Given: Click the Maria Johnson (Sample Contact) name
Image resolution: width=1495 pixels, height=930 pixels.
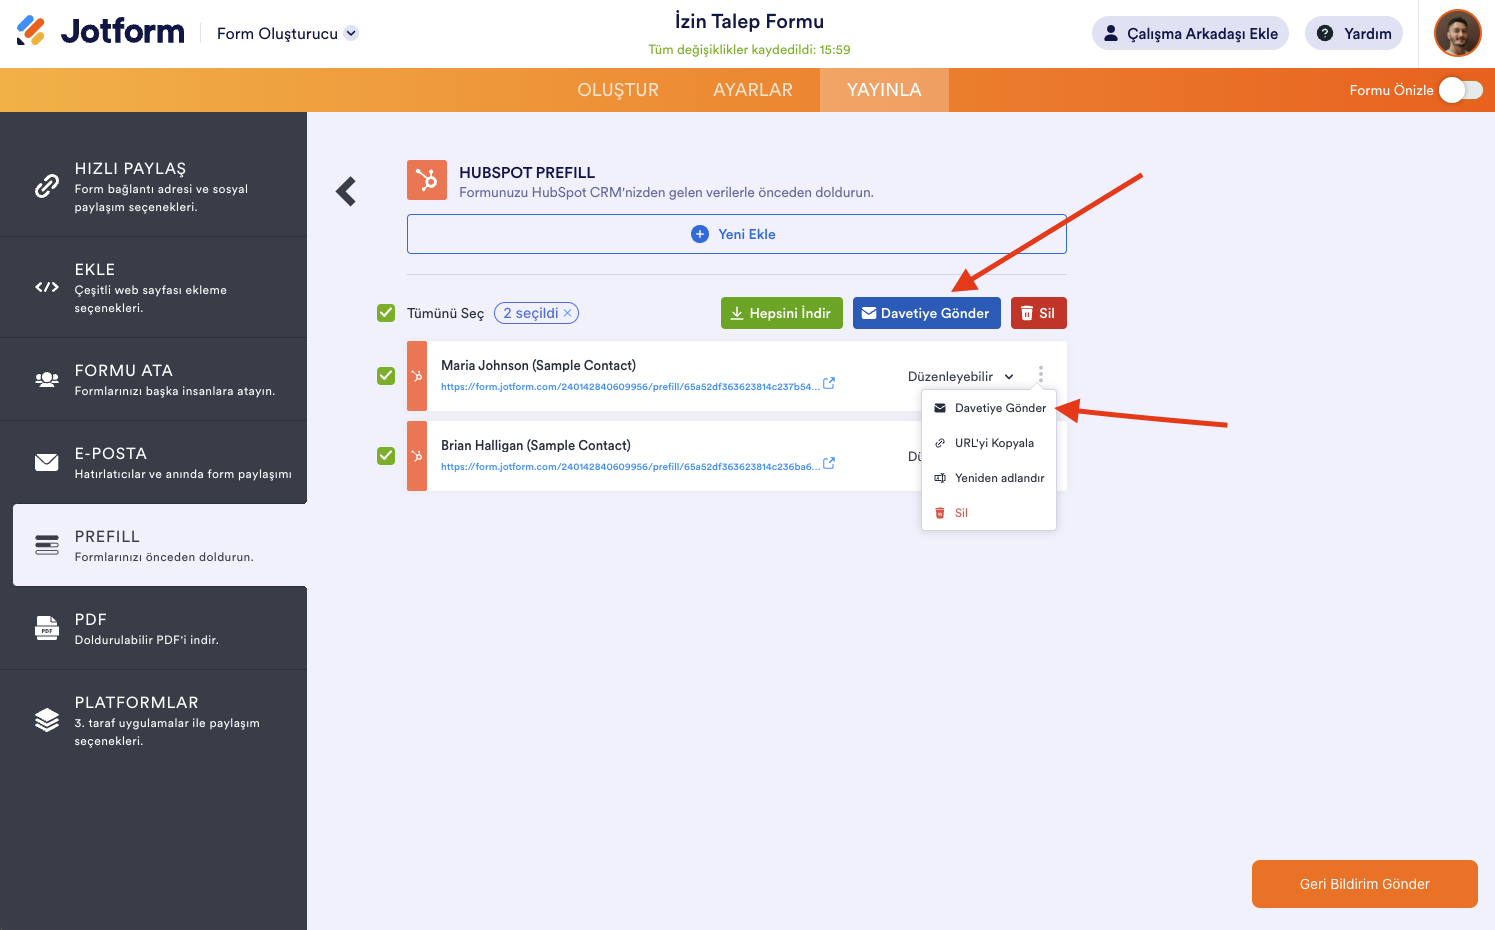Looking at the screenshot, I should pyautogui.click(x=538, y=365).
